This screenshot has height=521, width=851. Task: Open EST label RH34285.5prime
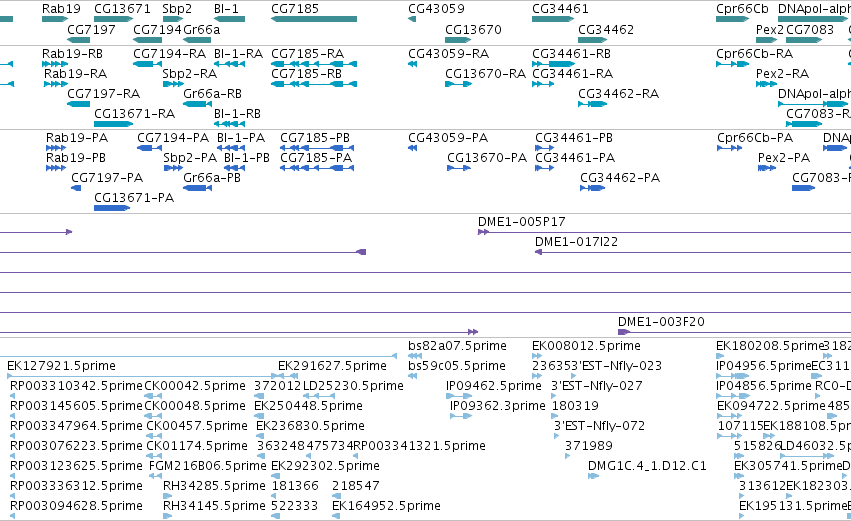tap(214, 486)
